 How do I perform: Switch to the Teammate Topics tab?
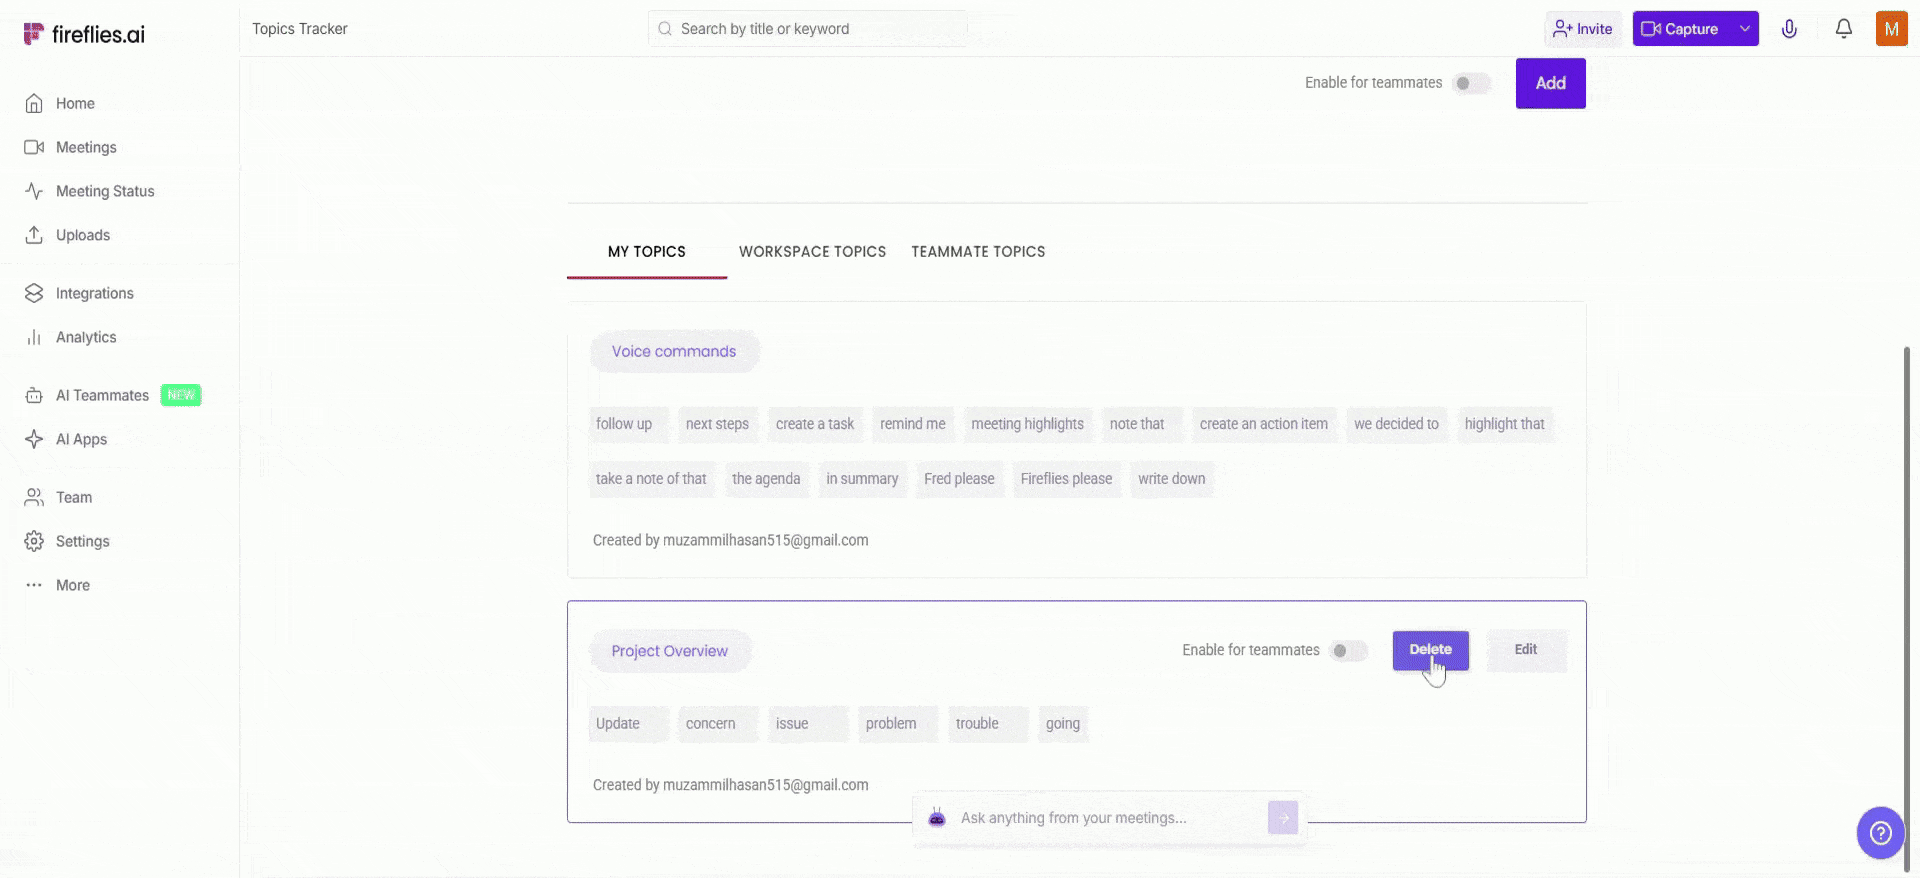[x=977, y=252]
